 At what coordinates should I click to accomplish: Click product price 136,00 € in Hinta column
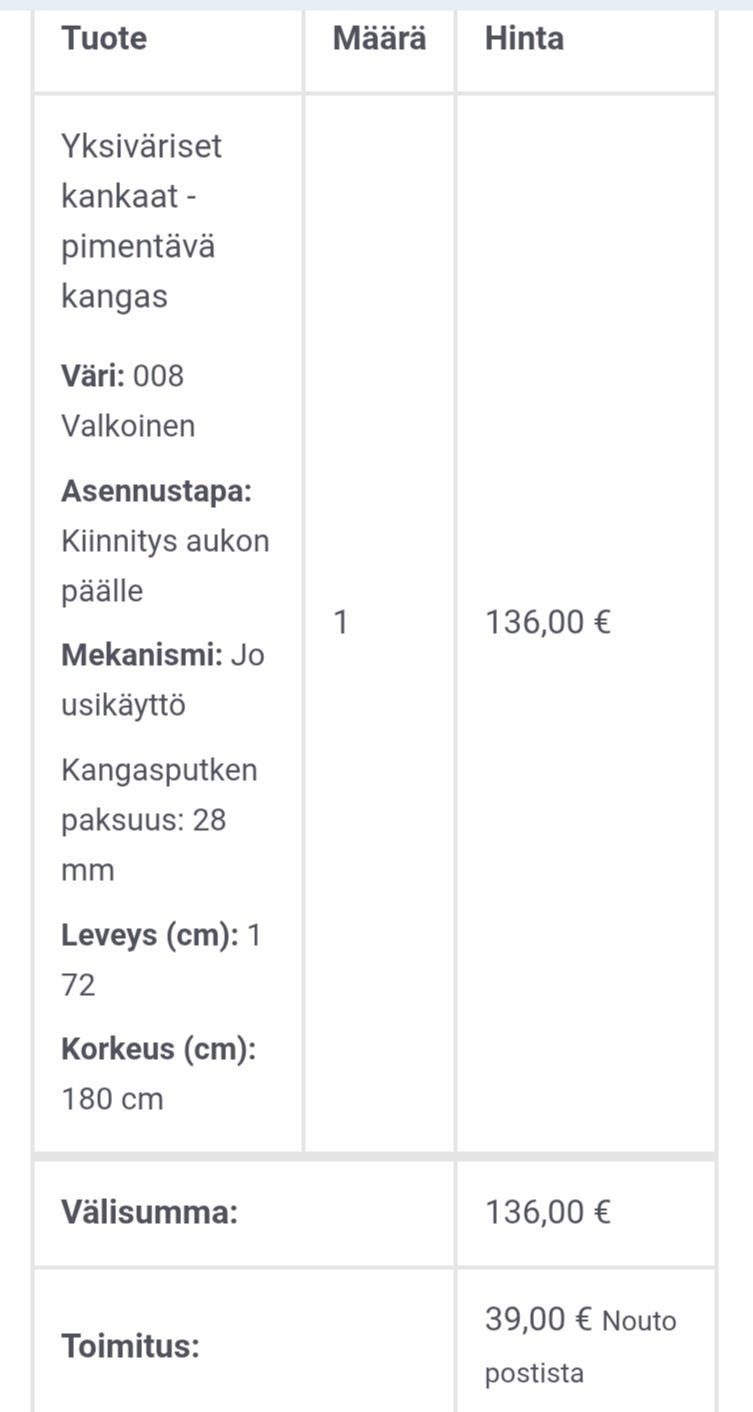[547, 622]
